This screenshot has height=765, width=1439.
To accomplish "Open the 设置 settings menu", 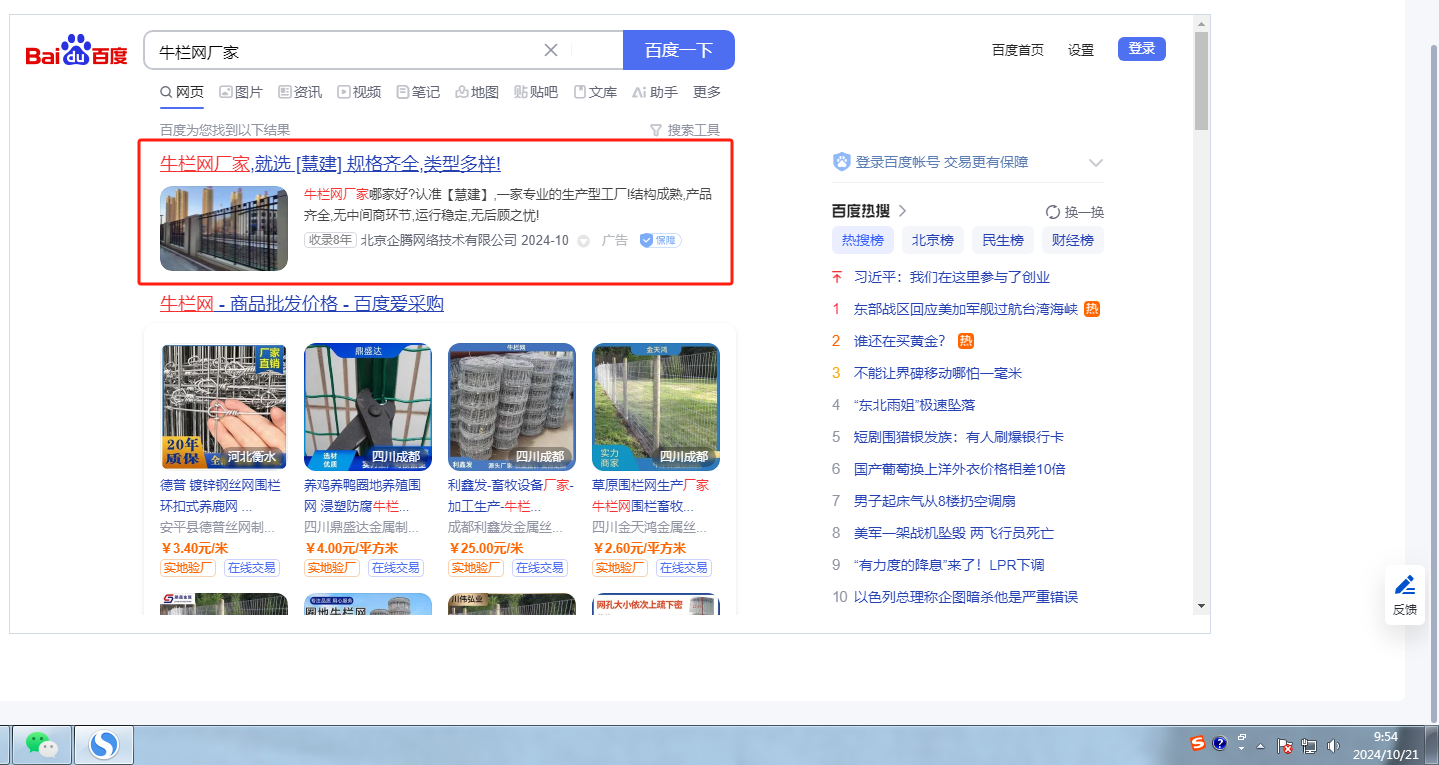I will 1081,50.
